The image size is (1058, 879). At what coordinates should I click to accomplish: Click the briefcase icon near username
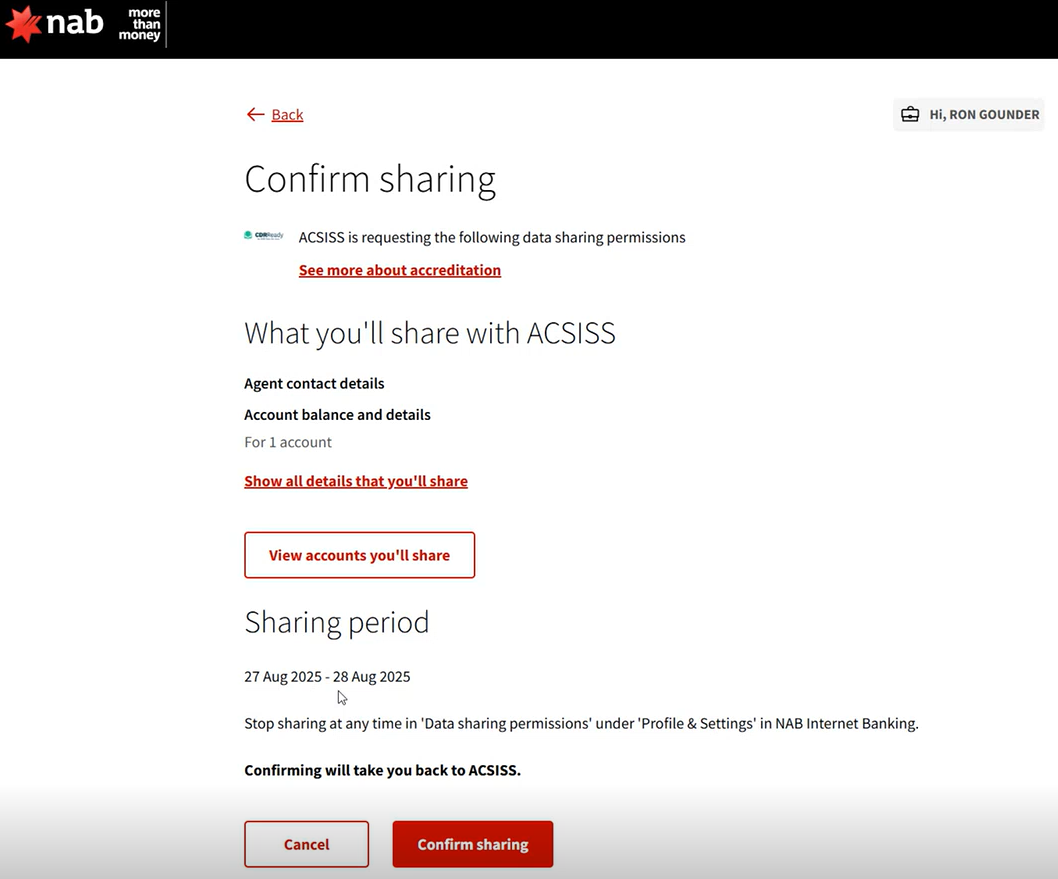point(910,115)
